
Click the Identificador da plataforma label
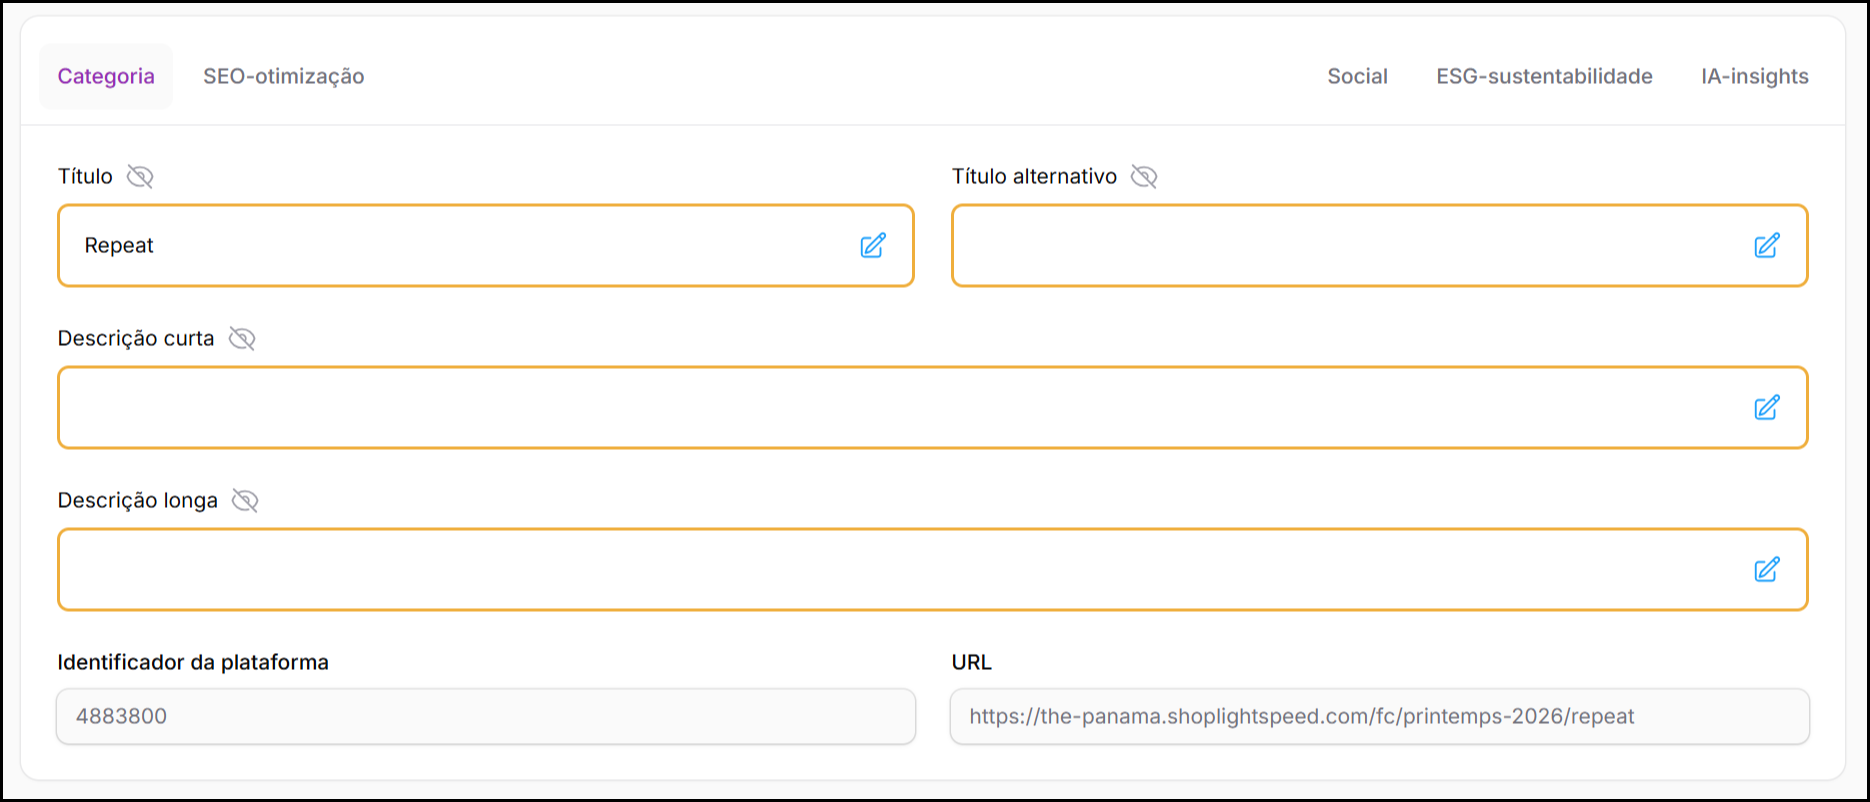click(193, 662)
